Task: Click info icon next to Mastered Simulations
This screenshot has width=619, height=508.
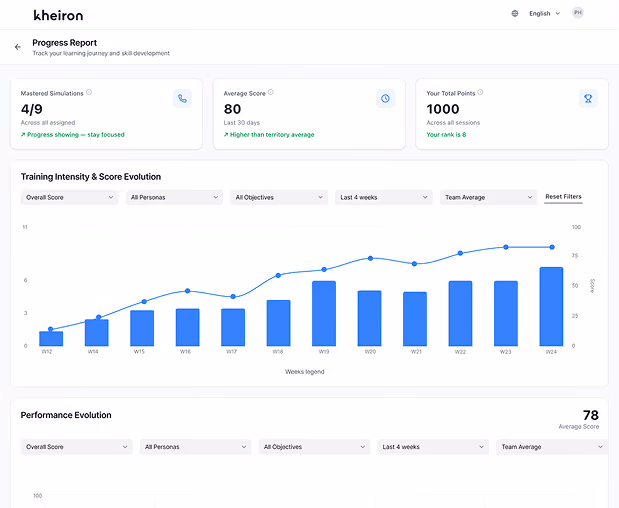Action: coord(89,92)
